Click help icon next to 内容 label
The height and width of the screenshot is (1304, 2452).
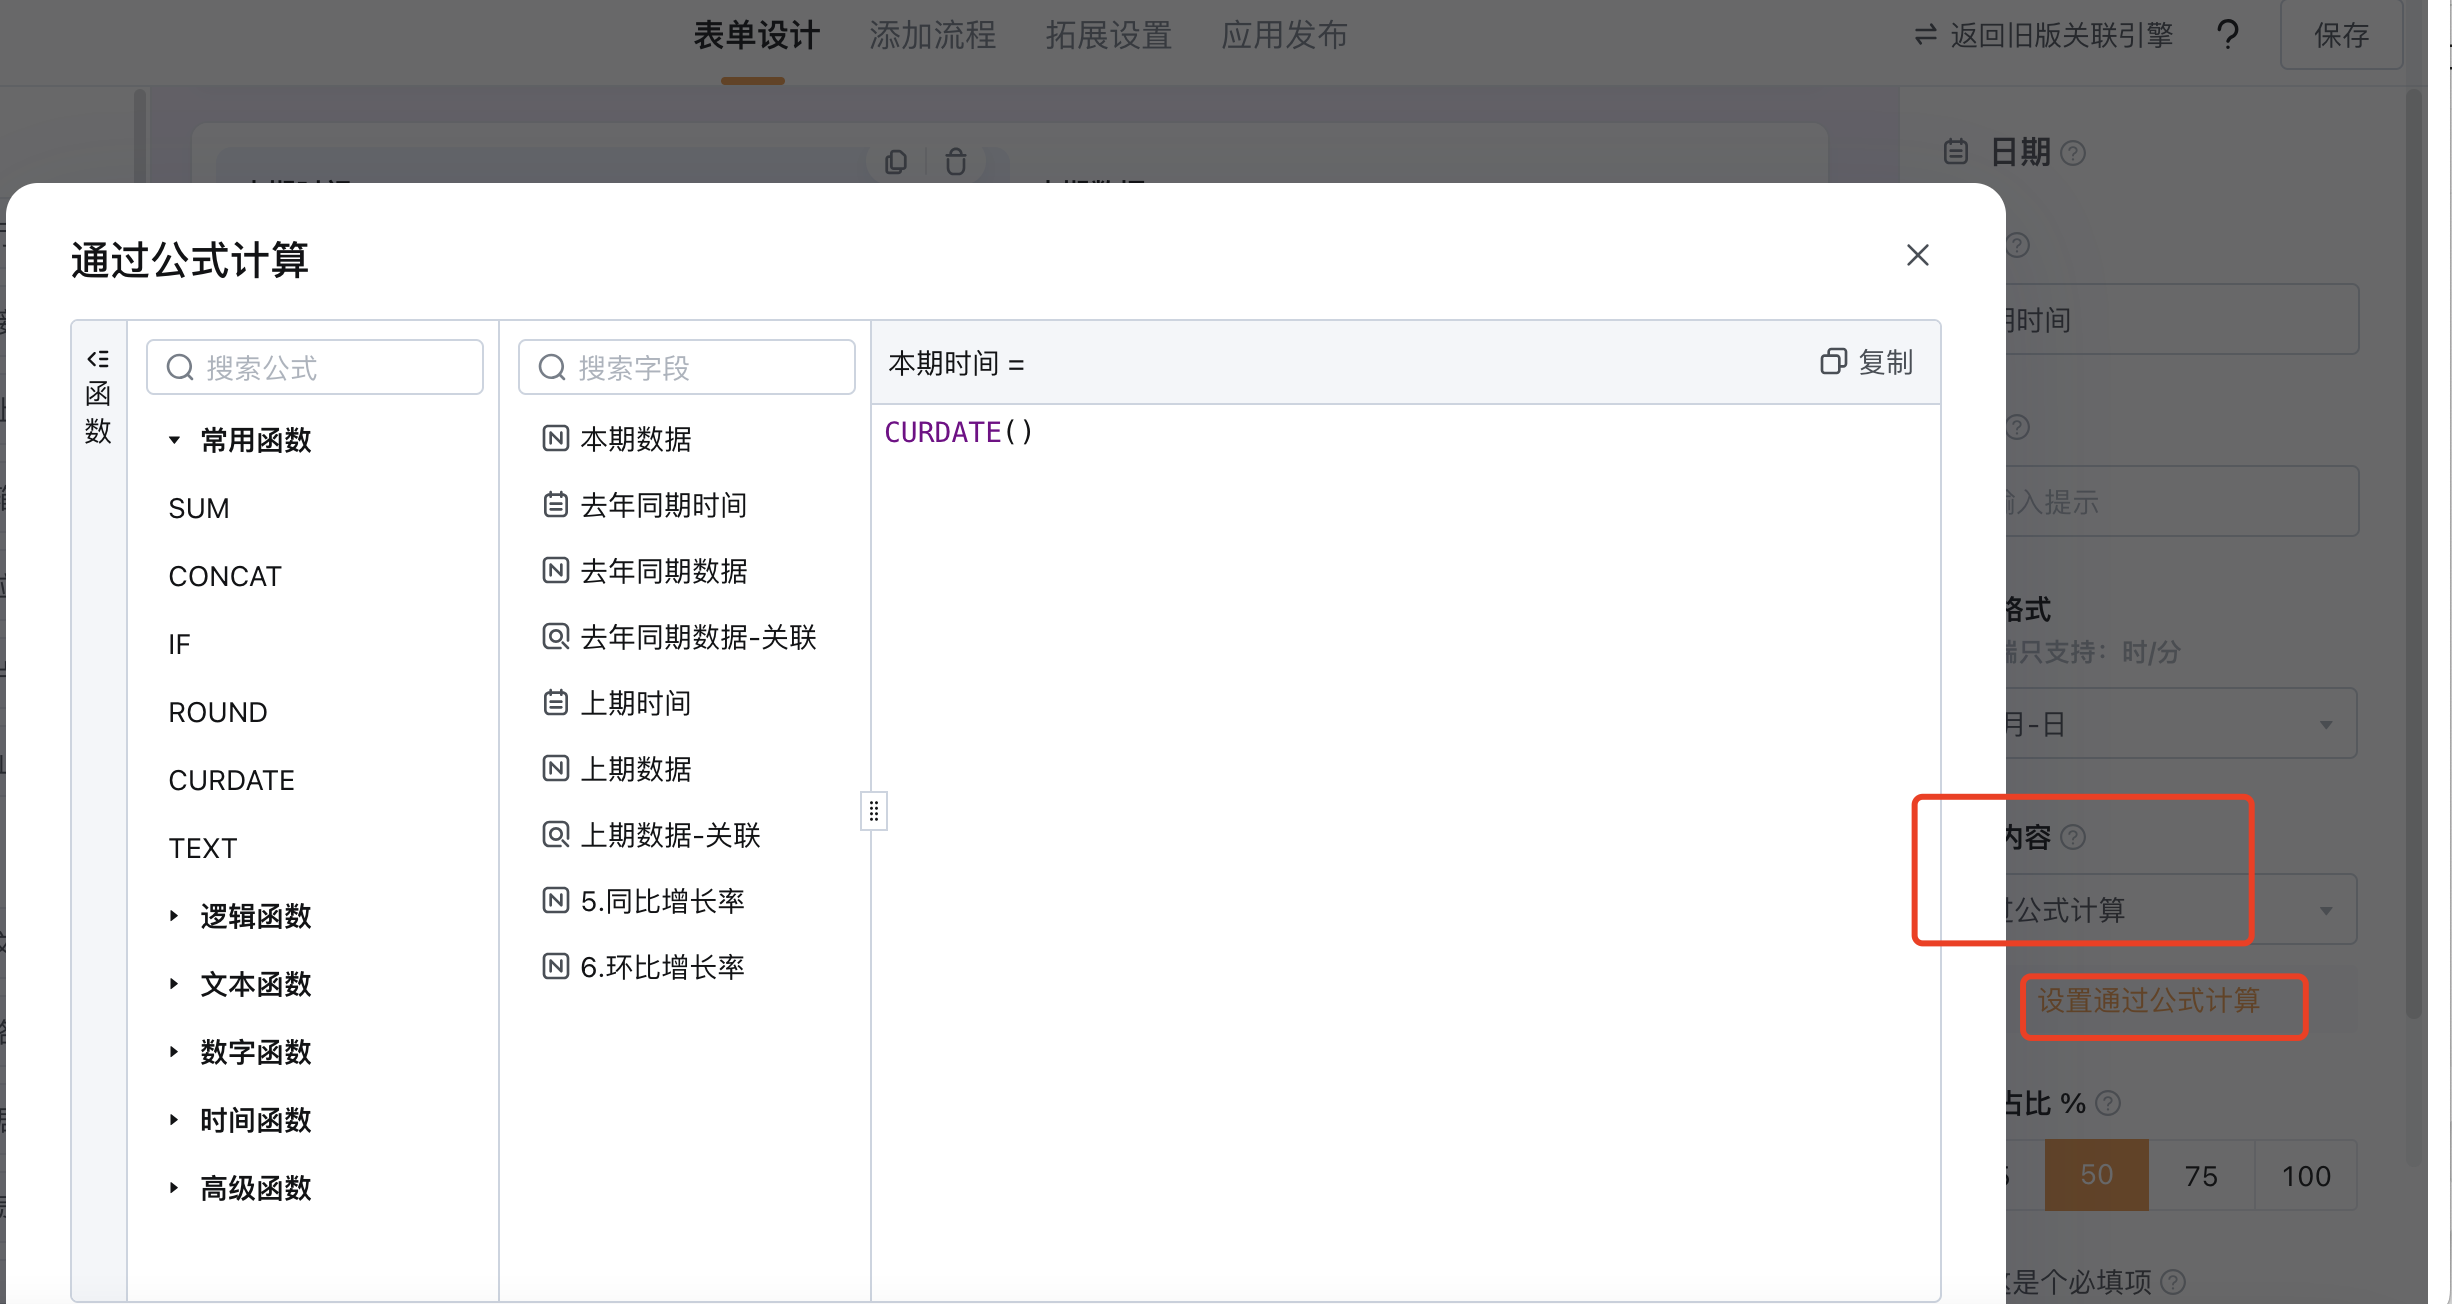tap(2074, 837)
